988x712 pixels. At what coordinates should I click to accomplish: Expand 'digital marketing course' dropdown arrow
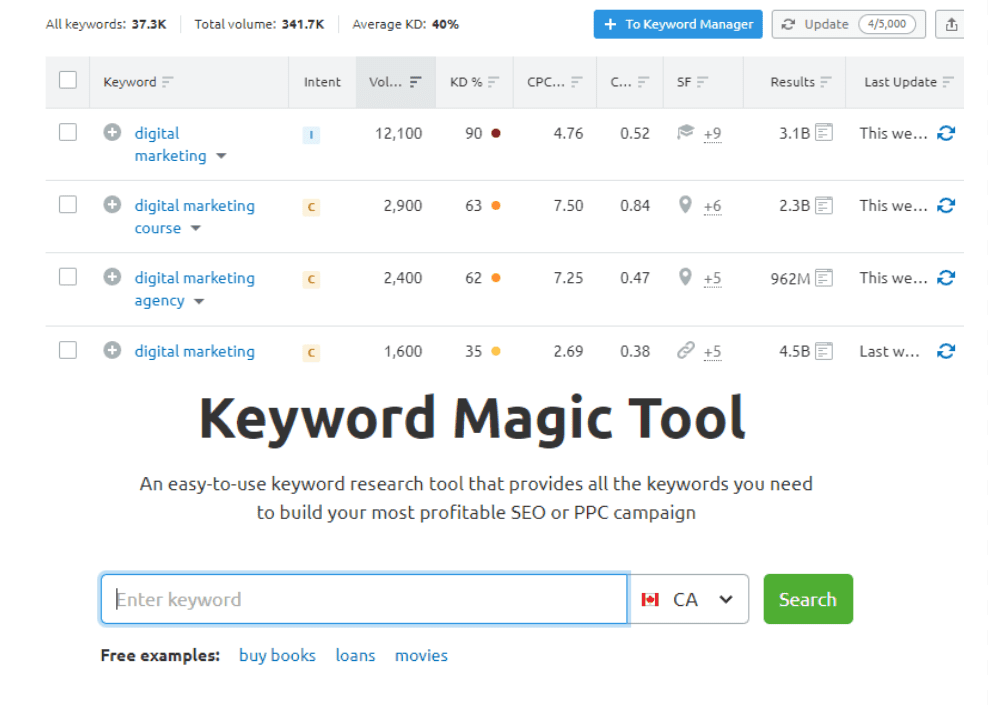(x=196, y=229)
